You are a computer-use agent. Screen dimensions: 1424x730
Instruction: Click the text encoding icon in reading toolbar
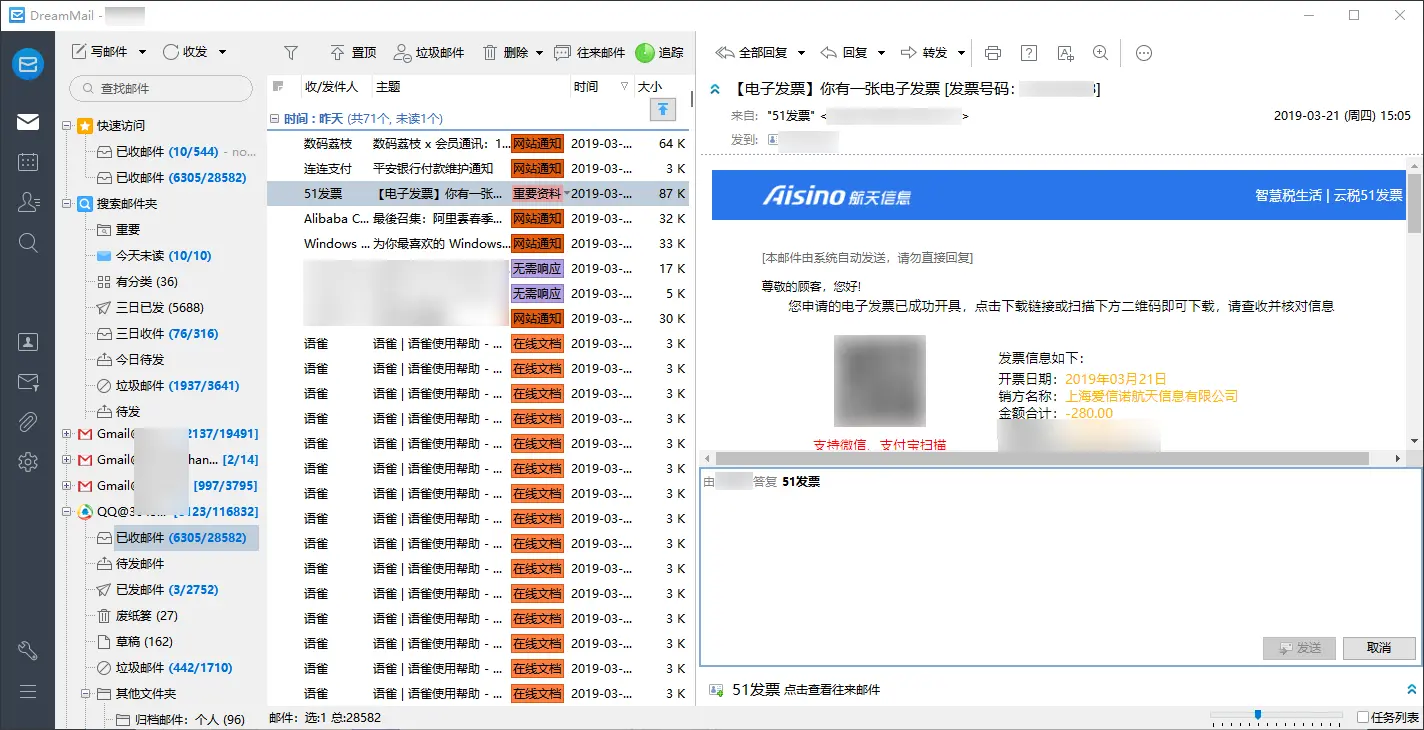click(x=1064, y=52)
